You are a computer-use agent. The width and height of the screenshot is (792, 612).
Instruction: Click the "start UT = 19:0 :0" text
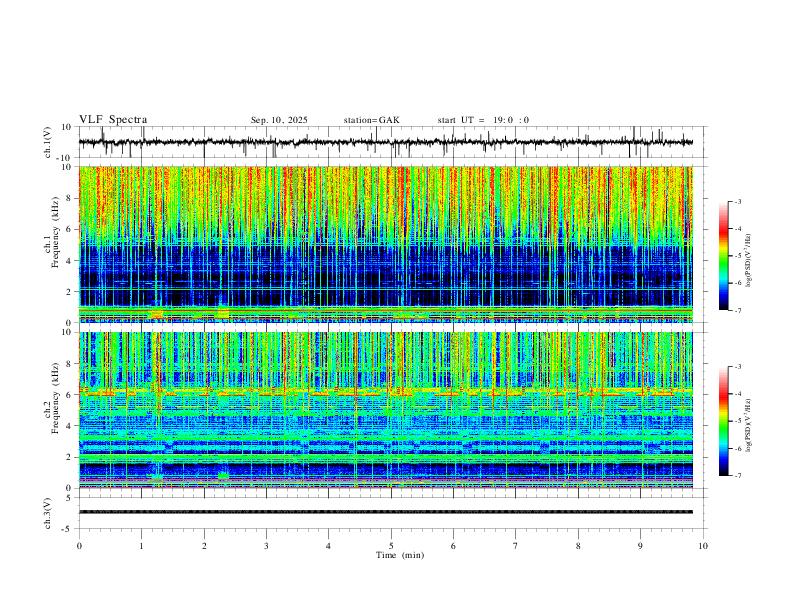point(483,120)
